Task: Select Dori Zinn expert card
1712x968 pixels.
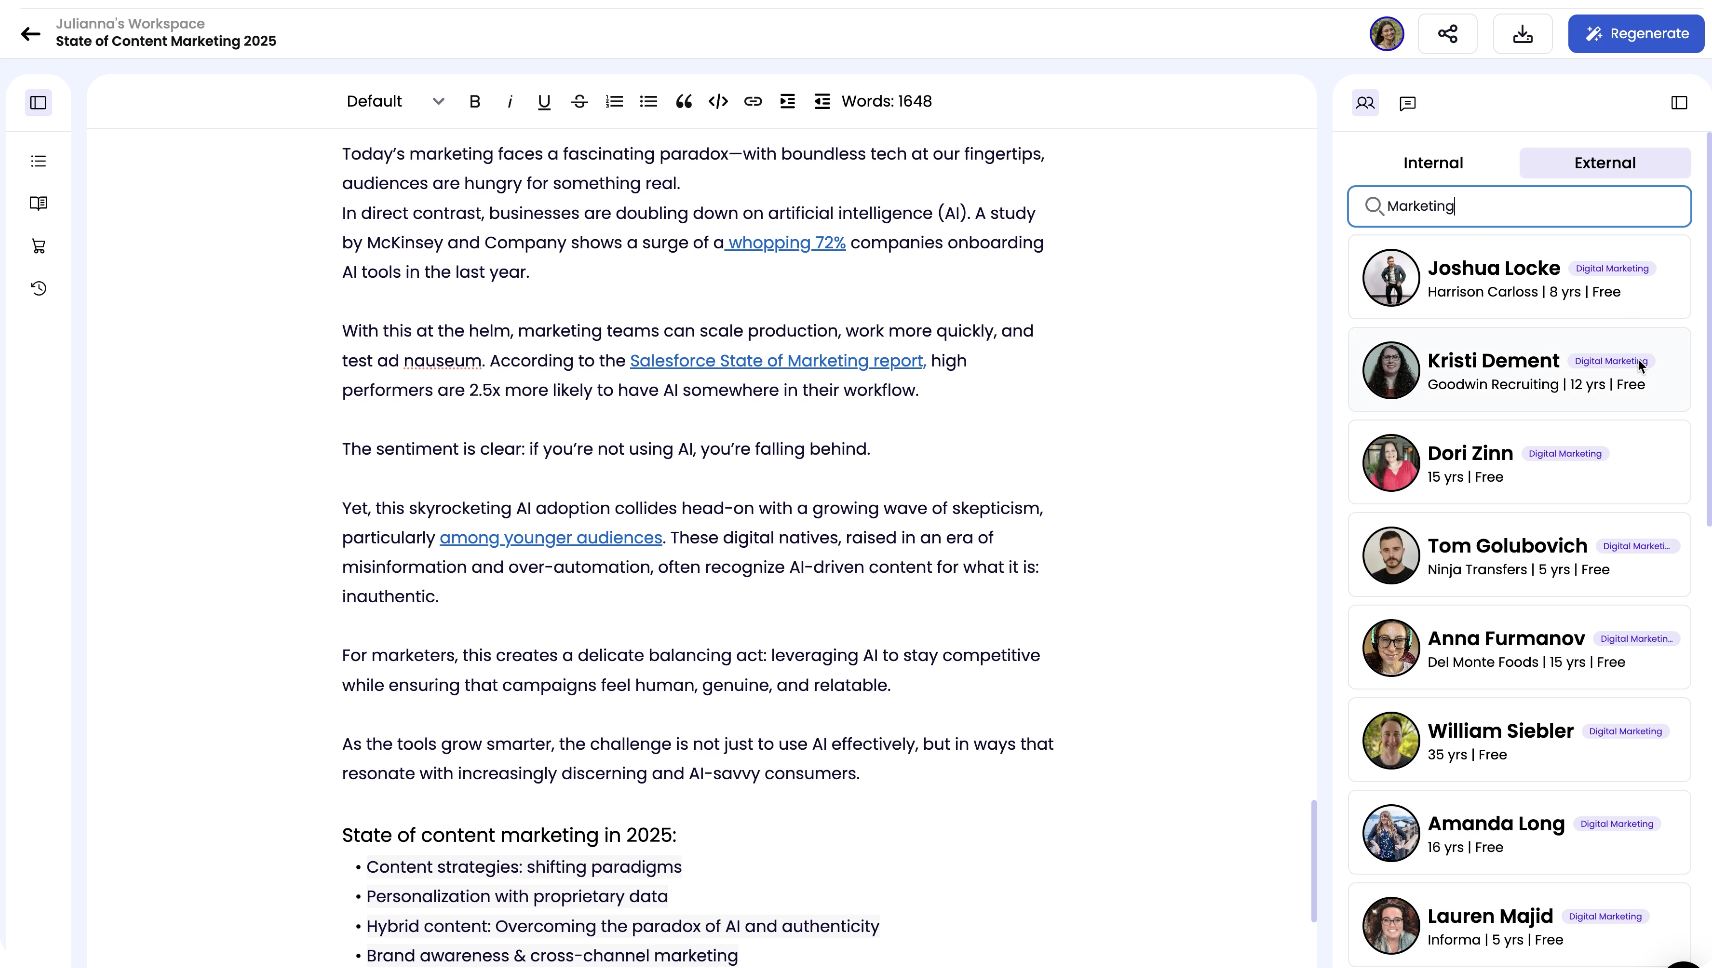Action: pyautogui.click(x=1519, y=462)
